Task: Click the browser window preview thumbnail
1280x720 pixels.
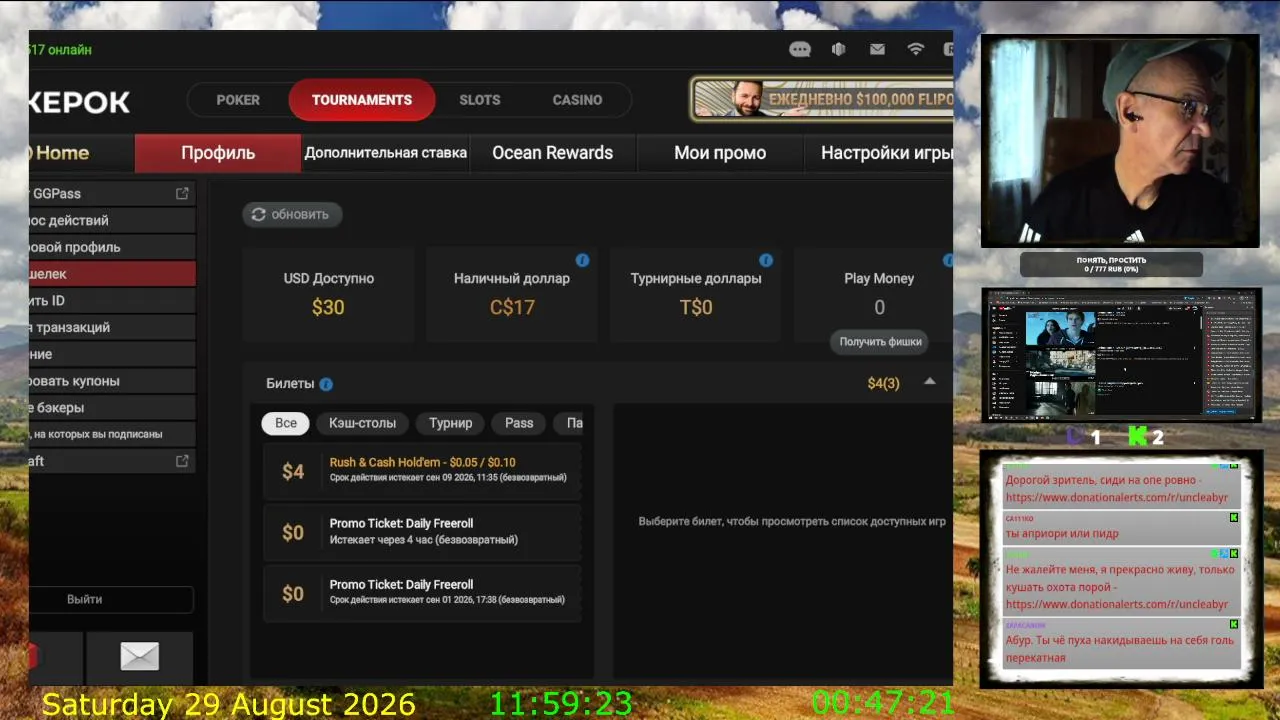Action: (x=1121, y=355)
